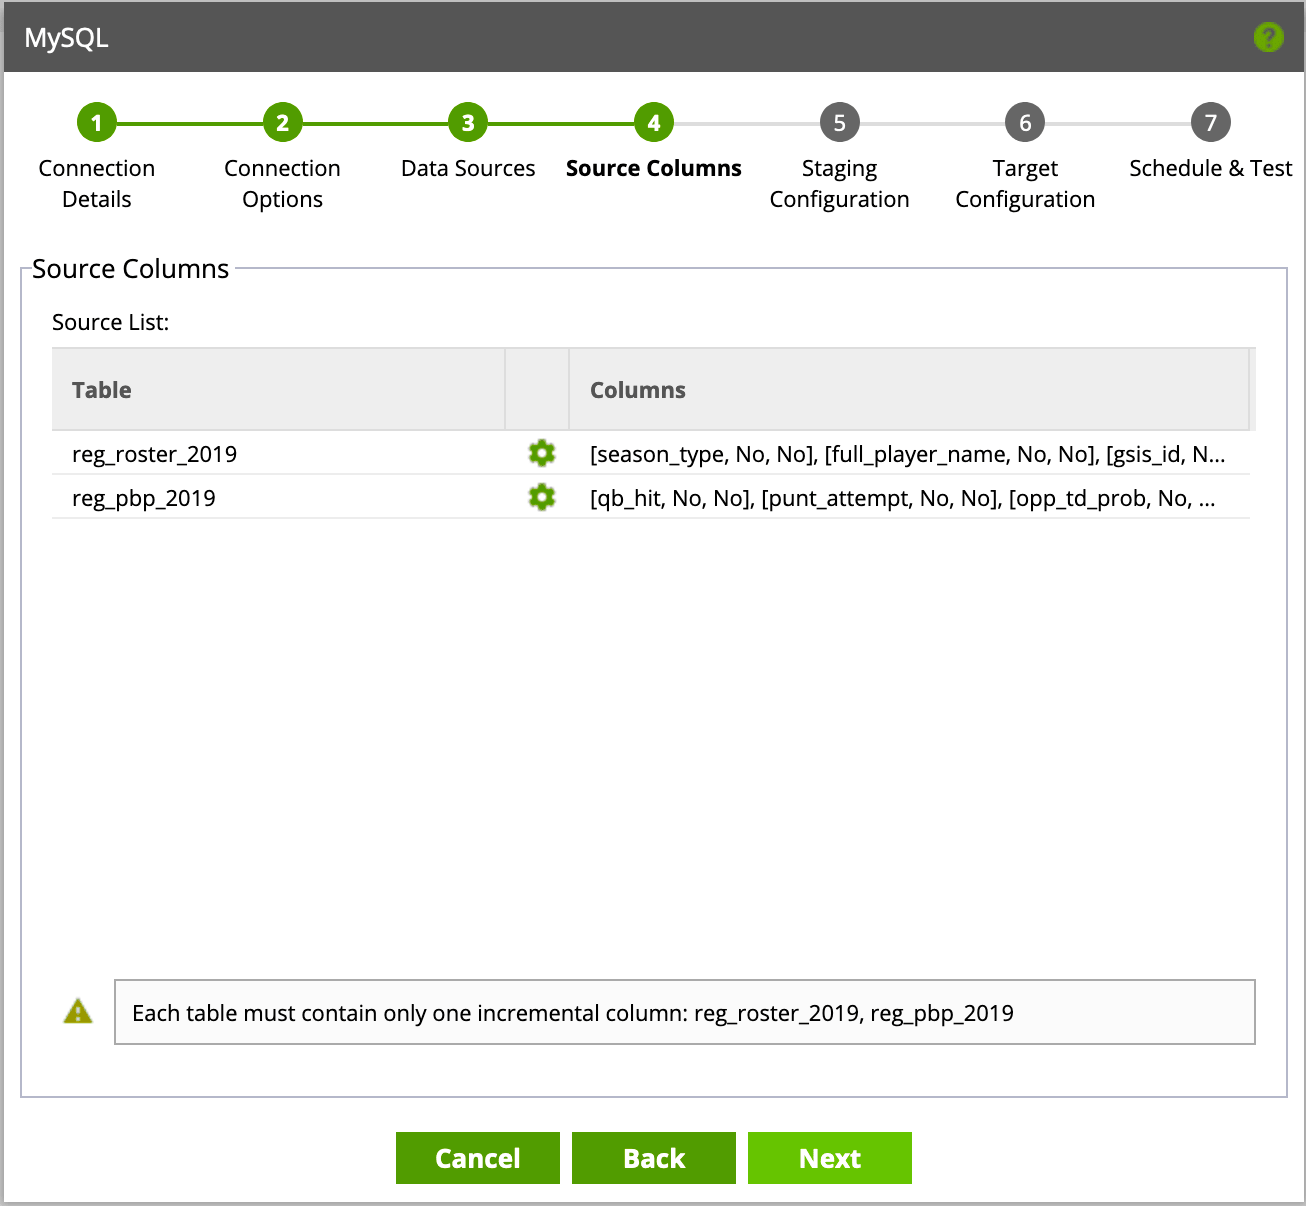
Task: Click the MySQL dialog title
Action: coord(67,38)
